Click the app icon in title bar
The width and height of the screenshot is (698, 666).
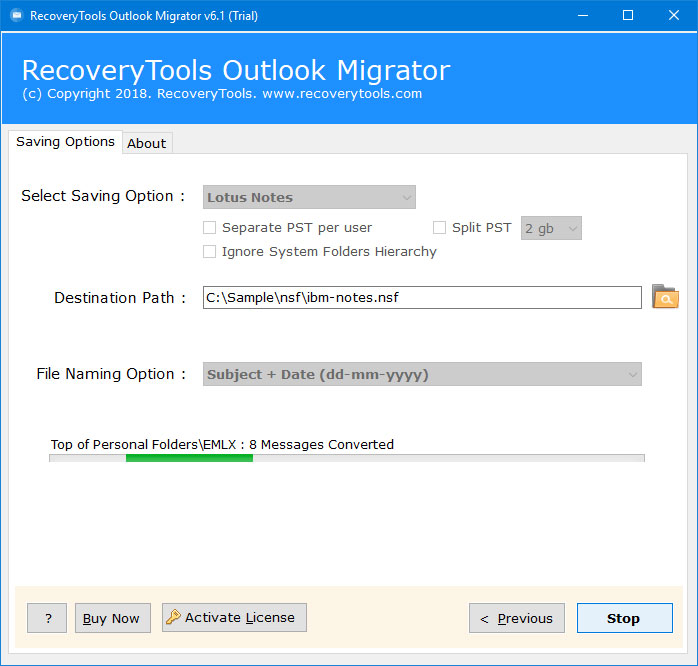pyautogui.click(x=17, y=16)
